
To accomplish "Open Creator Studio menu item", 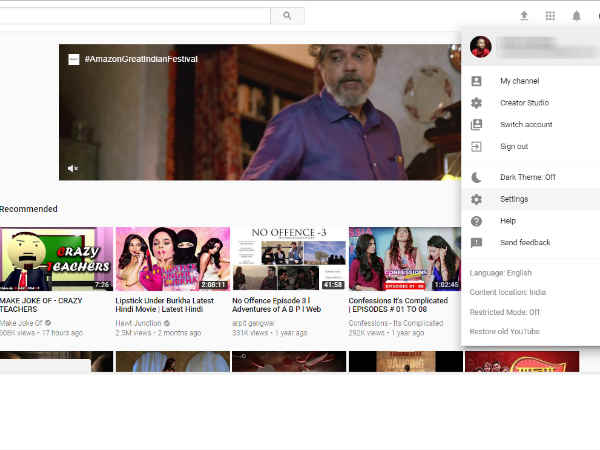I will [x=531, y=103].
